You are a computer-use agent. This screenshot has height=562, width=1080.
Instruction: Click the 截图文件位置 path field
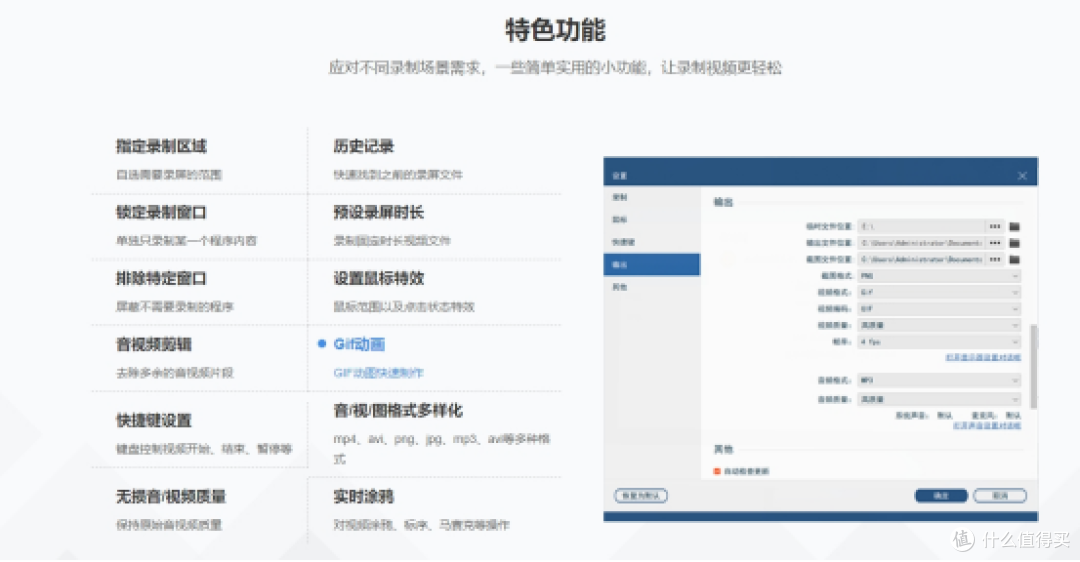tap(922, 260)
